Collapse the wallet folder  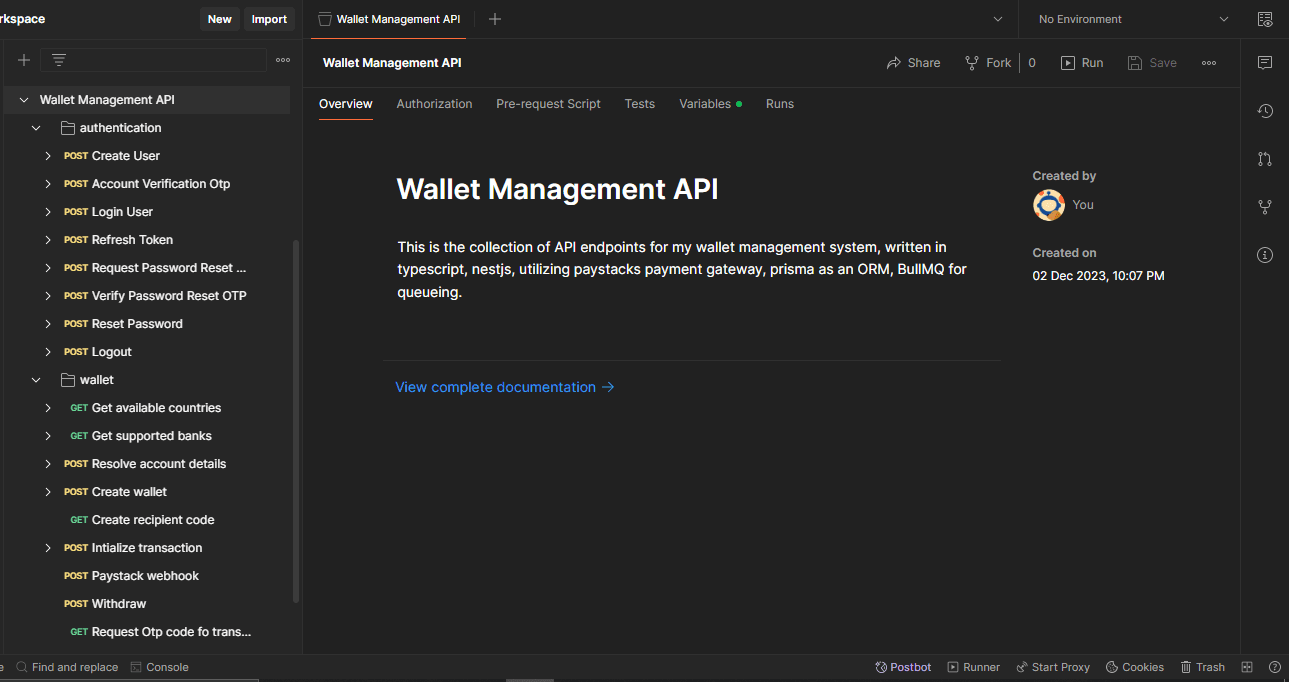coord(36,380)
